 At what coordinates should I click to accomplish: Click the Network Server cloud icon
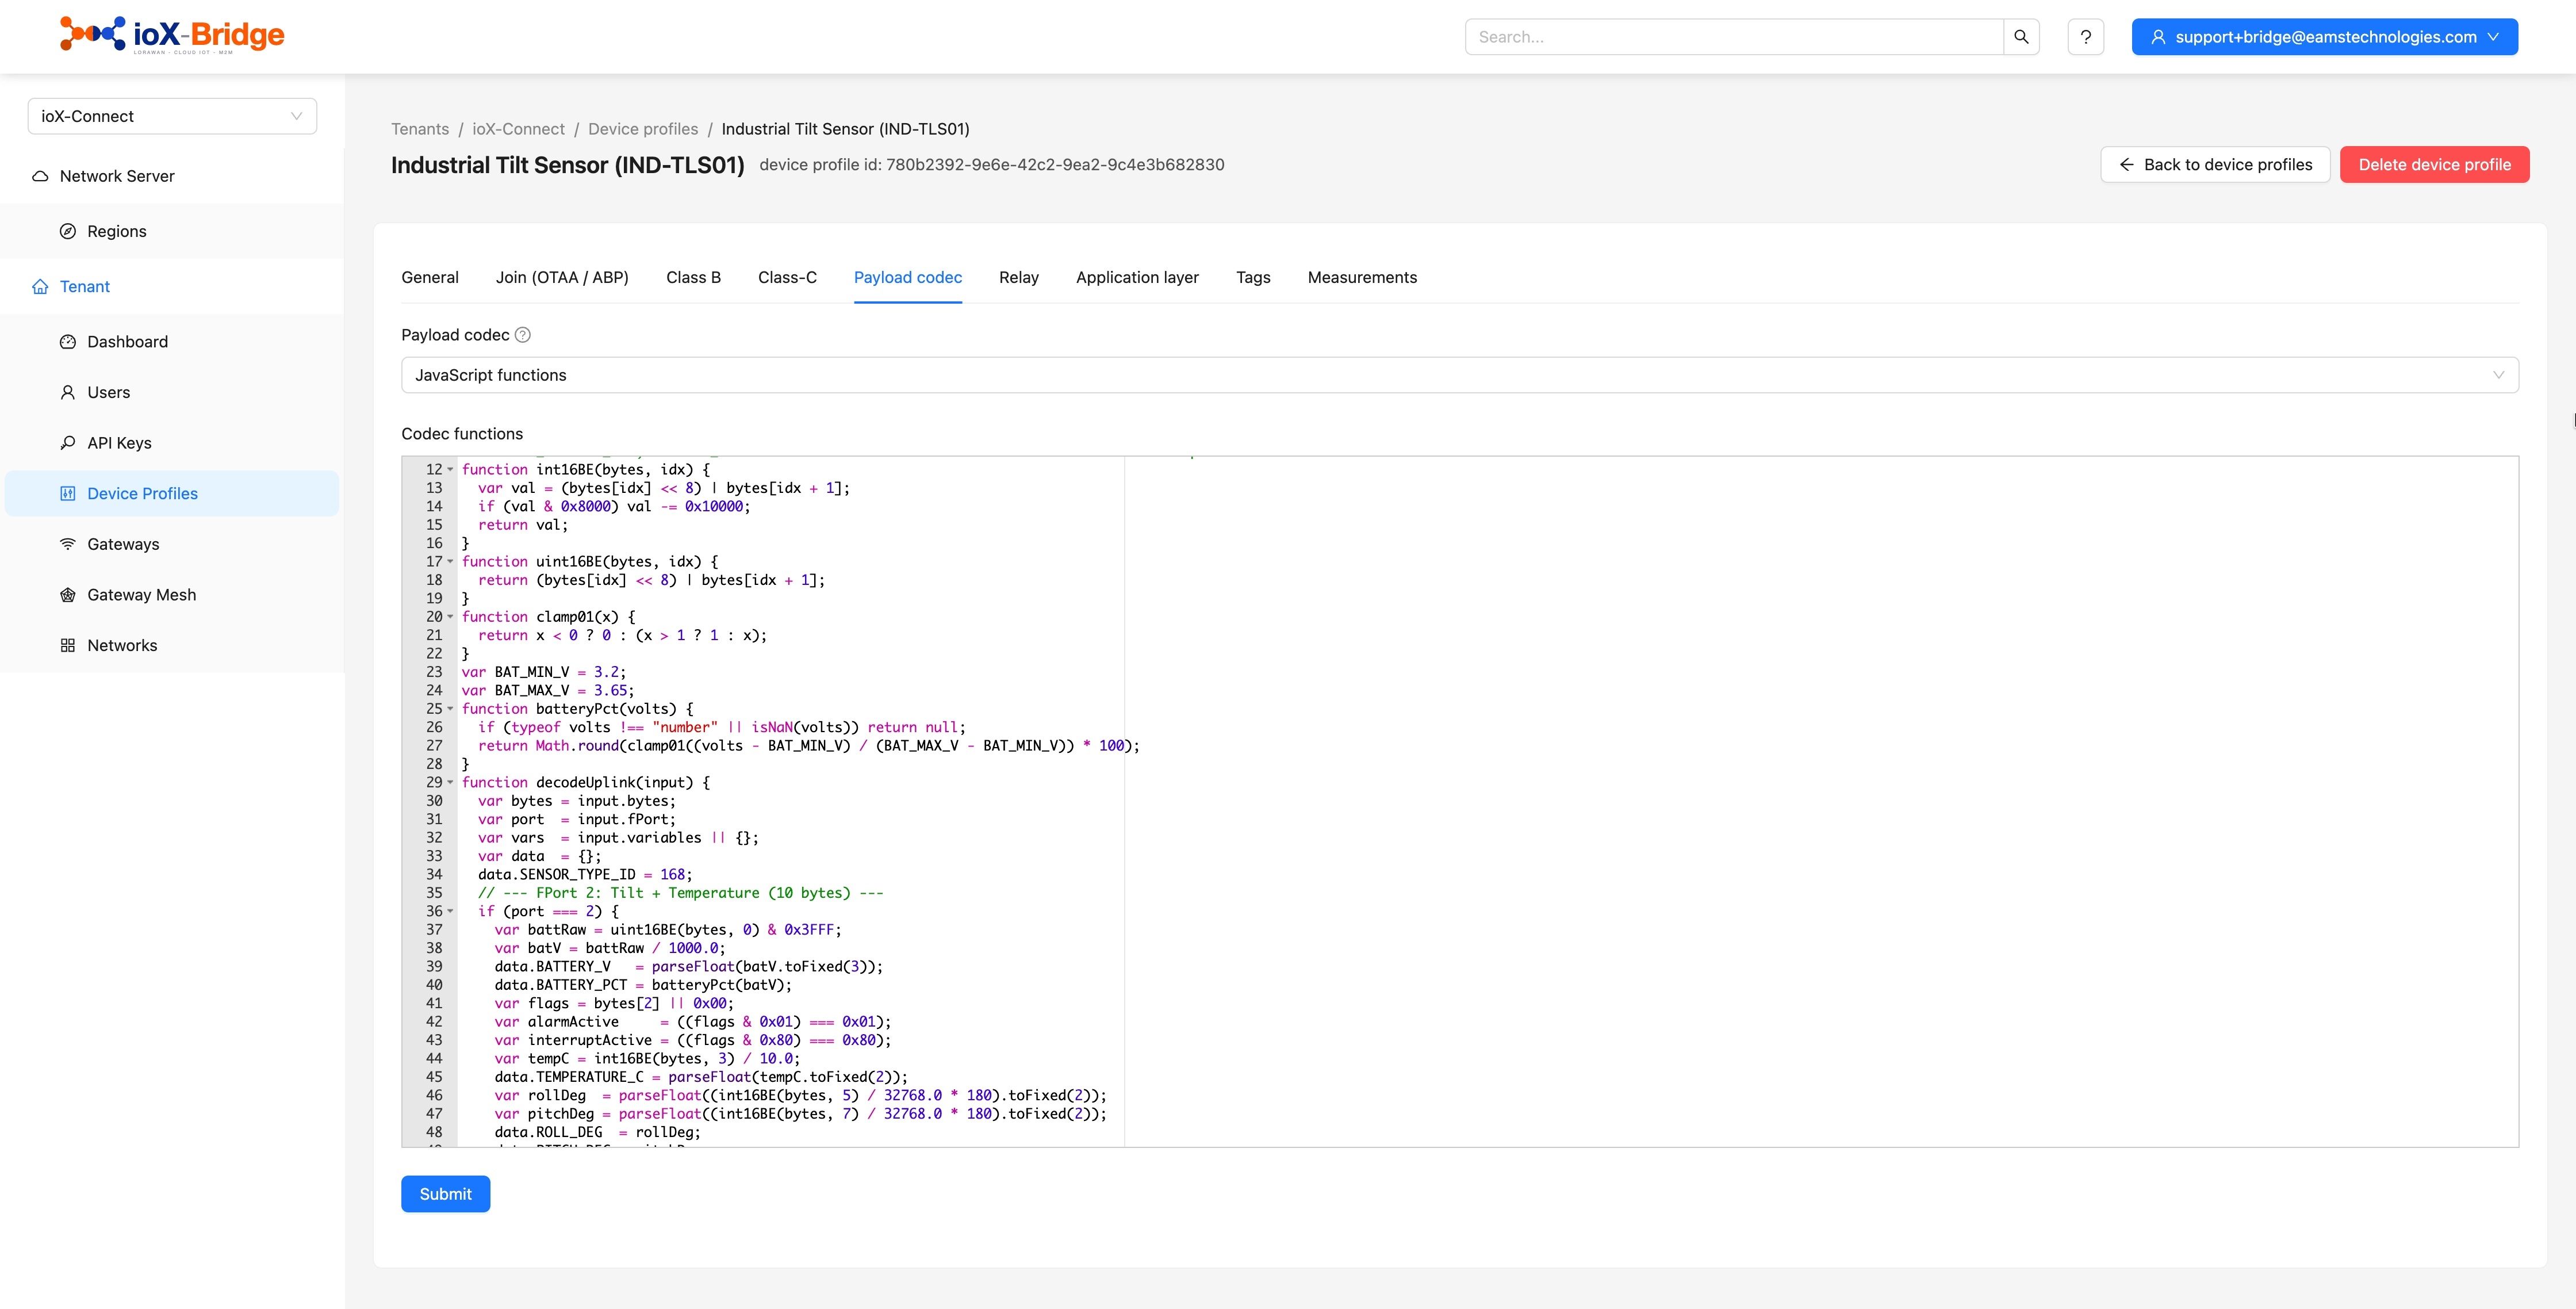(40, 176)
